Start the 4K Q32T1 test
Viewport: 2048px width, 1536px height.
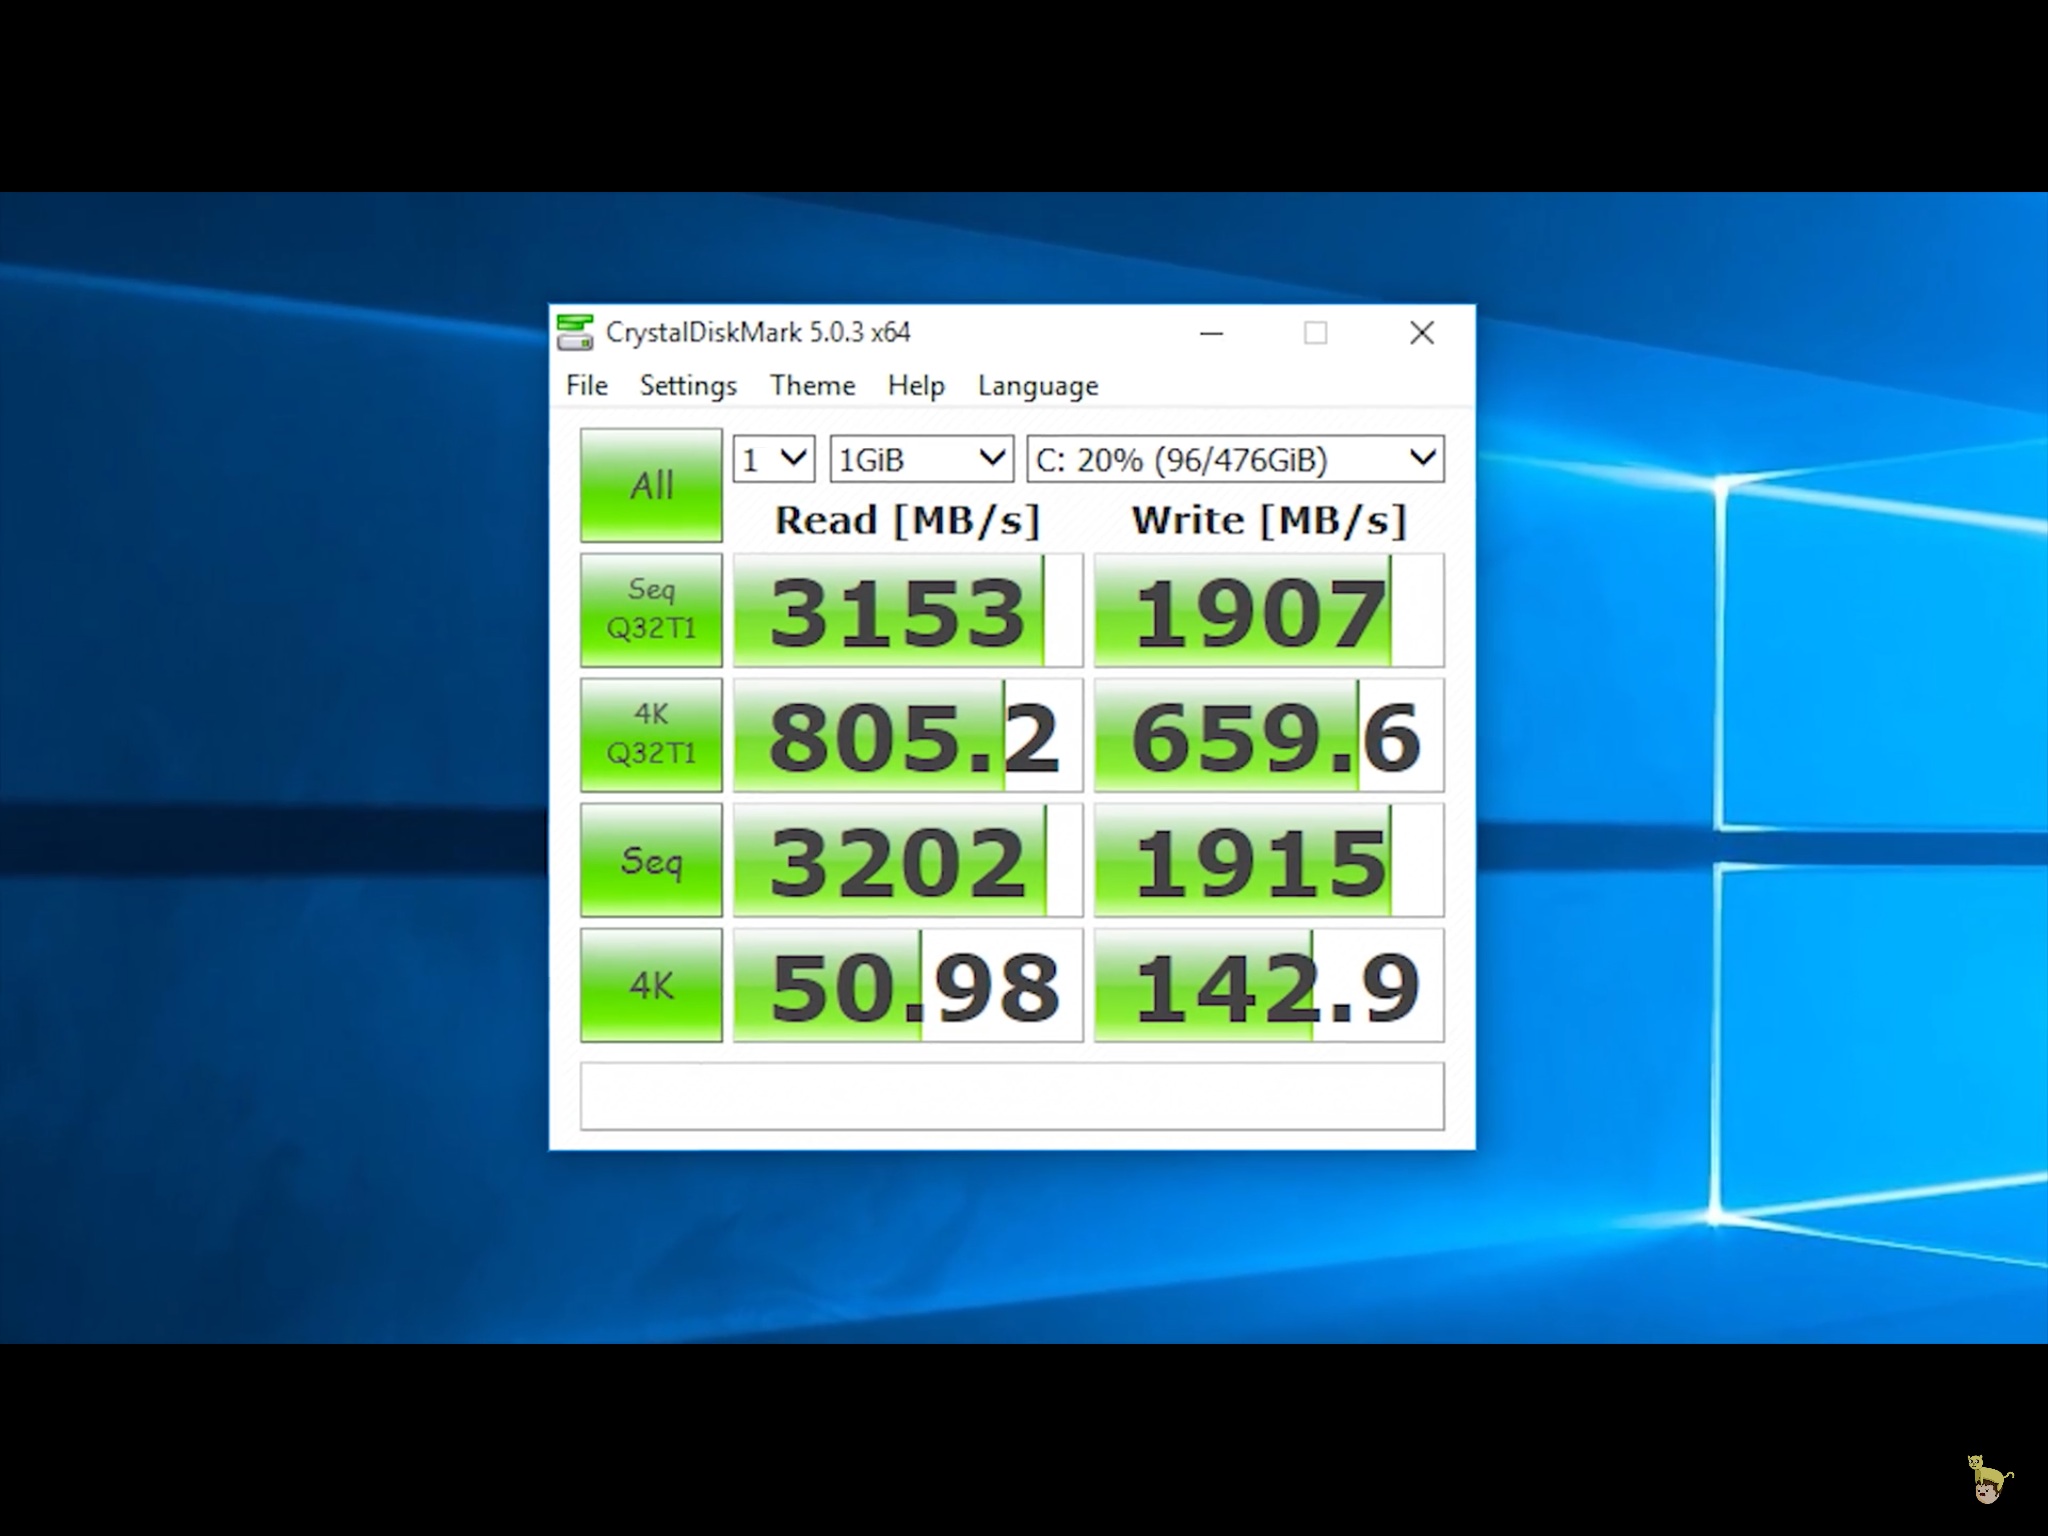(x=651, y=735)
